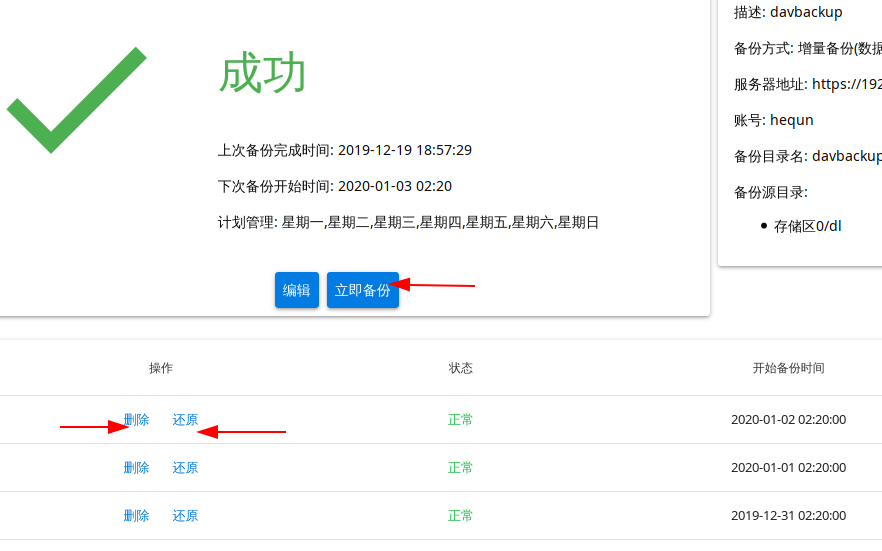882x551 pixels.
Task: Click 还原 for the 2020-01-01 backup
Action: 185,468
